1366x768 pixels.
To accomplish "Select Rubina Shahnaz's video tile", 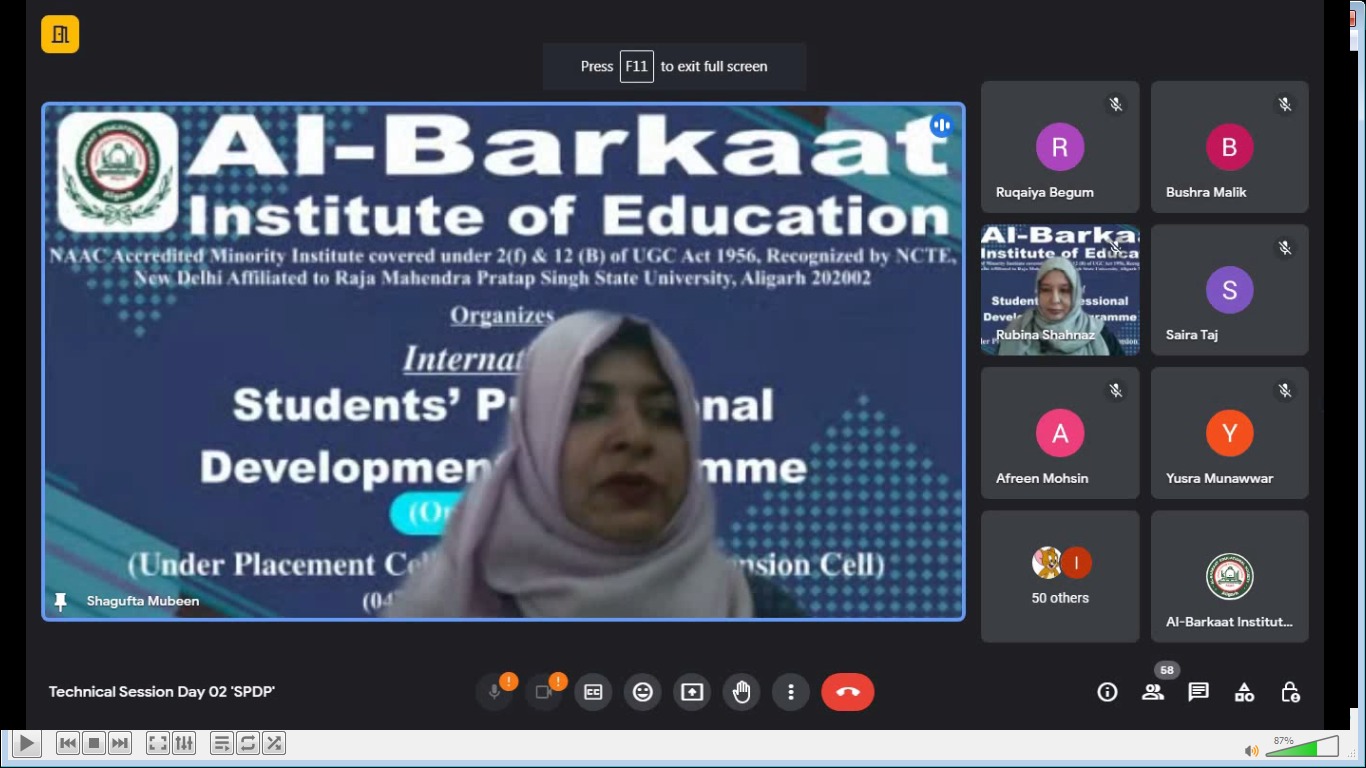I will click(1060, 290).
